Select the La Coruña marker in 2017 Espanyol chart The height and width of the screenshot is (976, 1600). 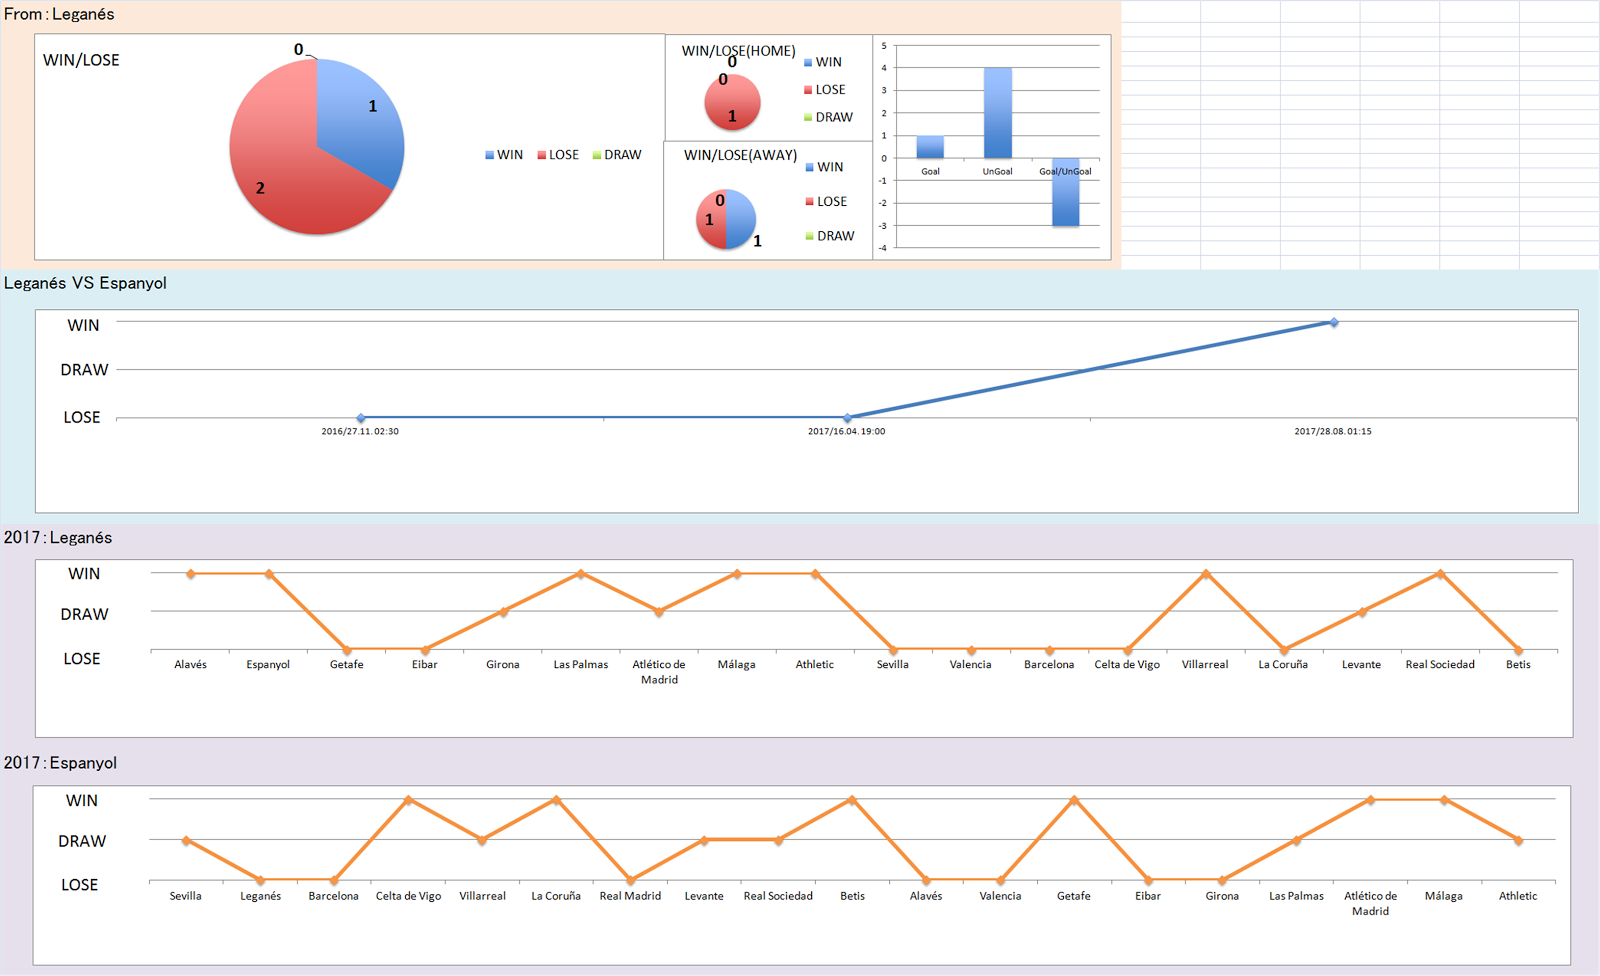click(556, 800)
